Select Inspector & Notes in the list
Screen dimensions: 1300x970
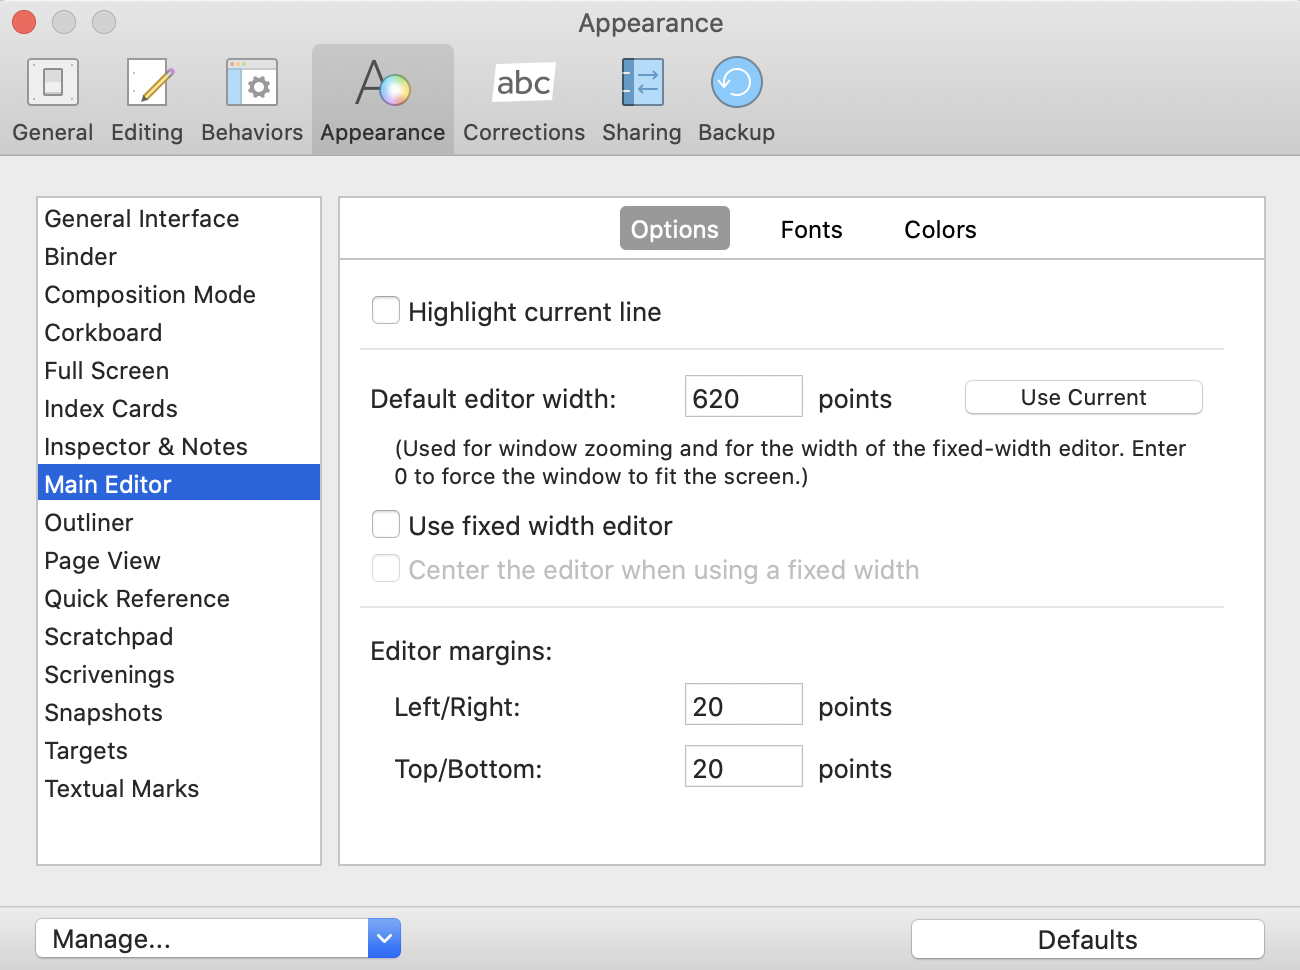click(x=179, y=447)
